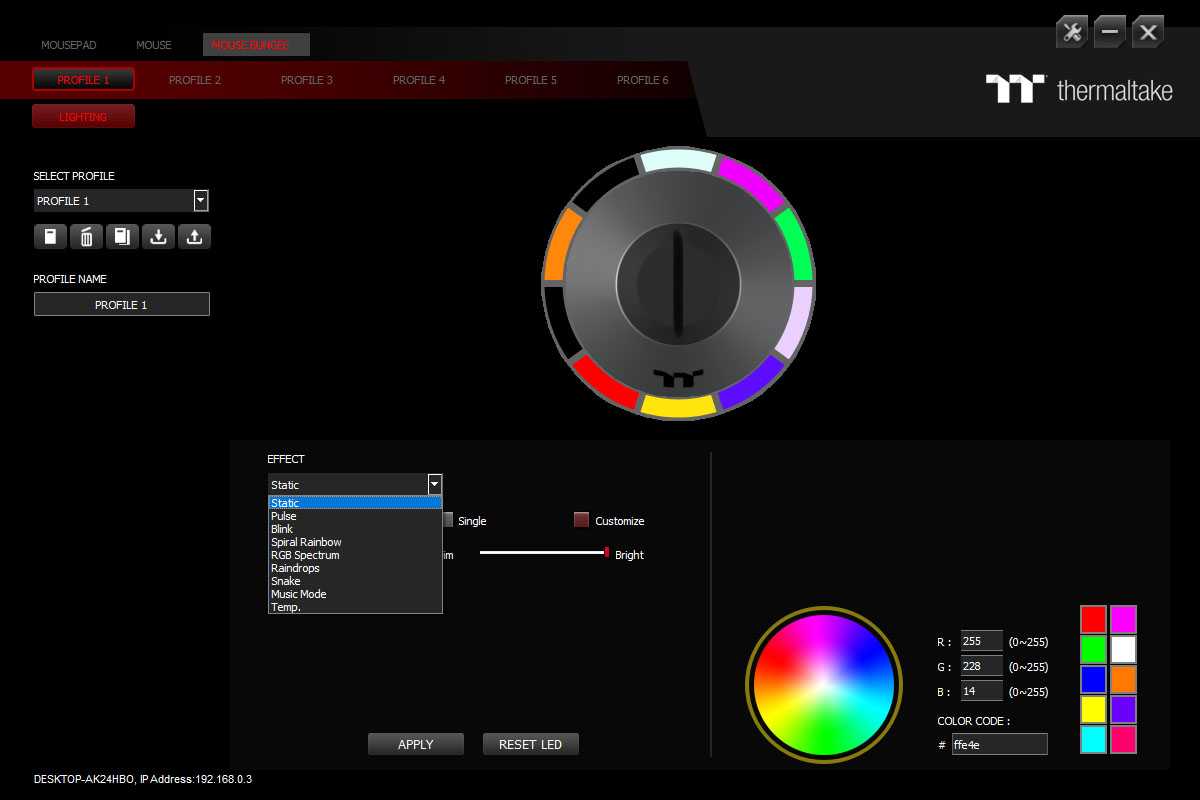Pick Music Mode in the effect list

click(x=298, y=594)
